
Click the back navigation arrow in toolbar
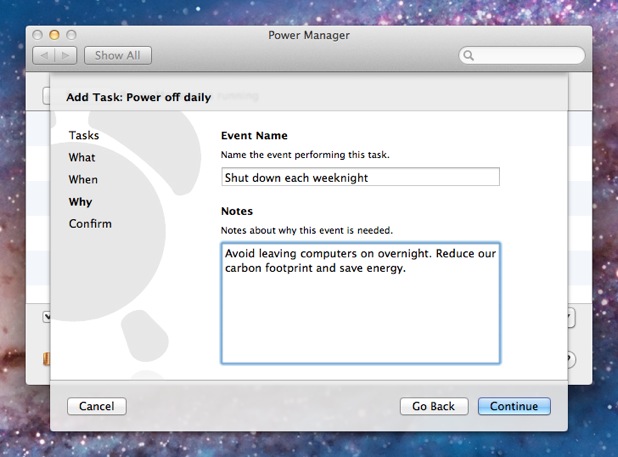tap(44, 56)
